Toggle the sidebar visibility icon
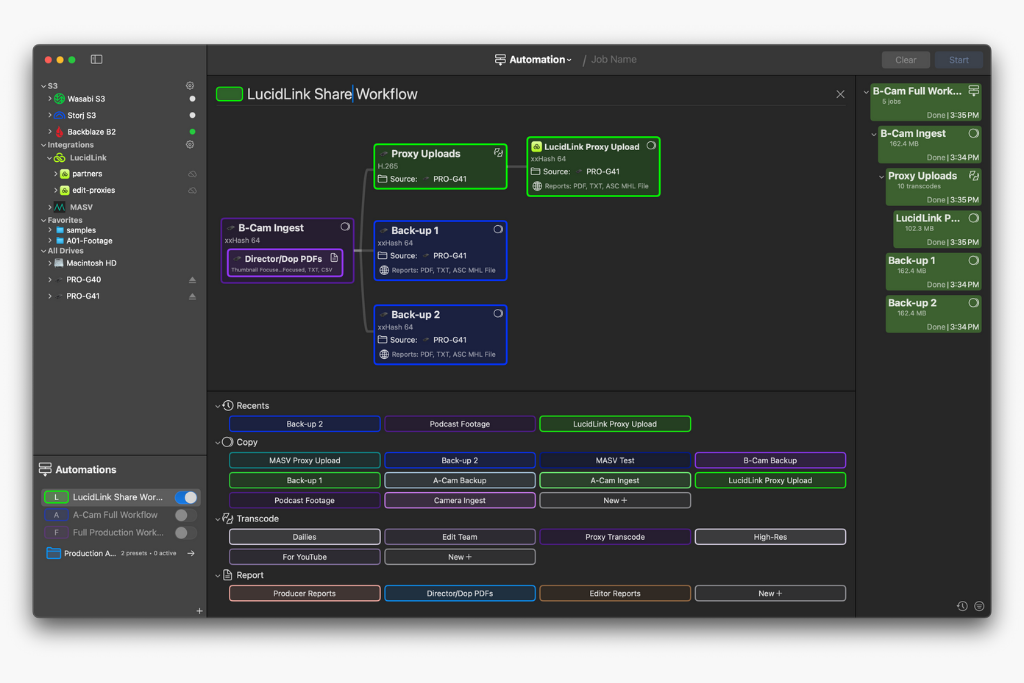The image size is (1024, 683). (x=97, y=60)
